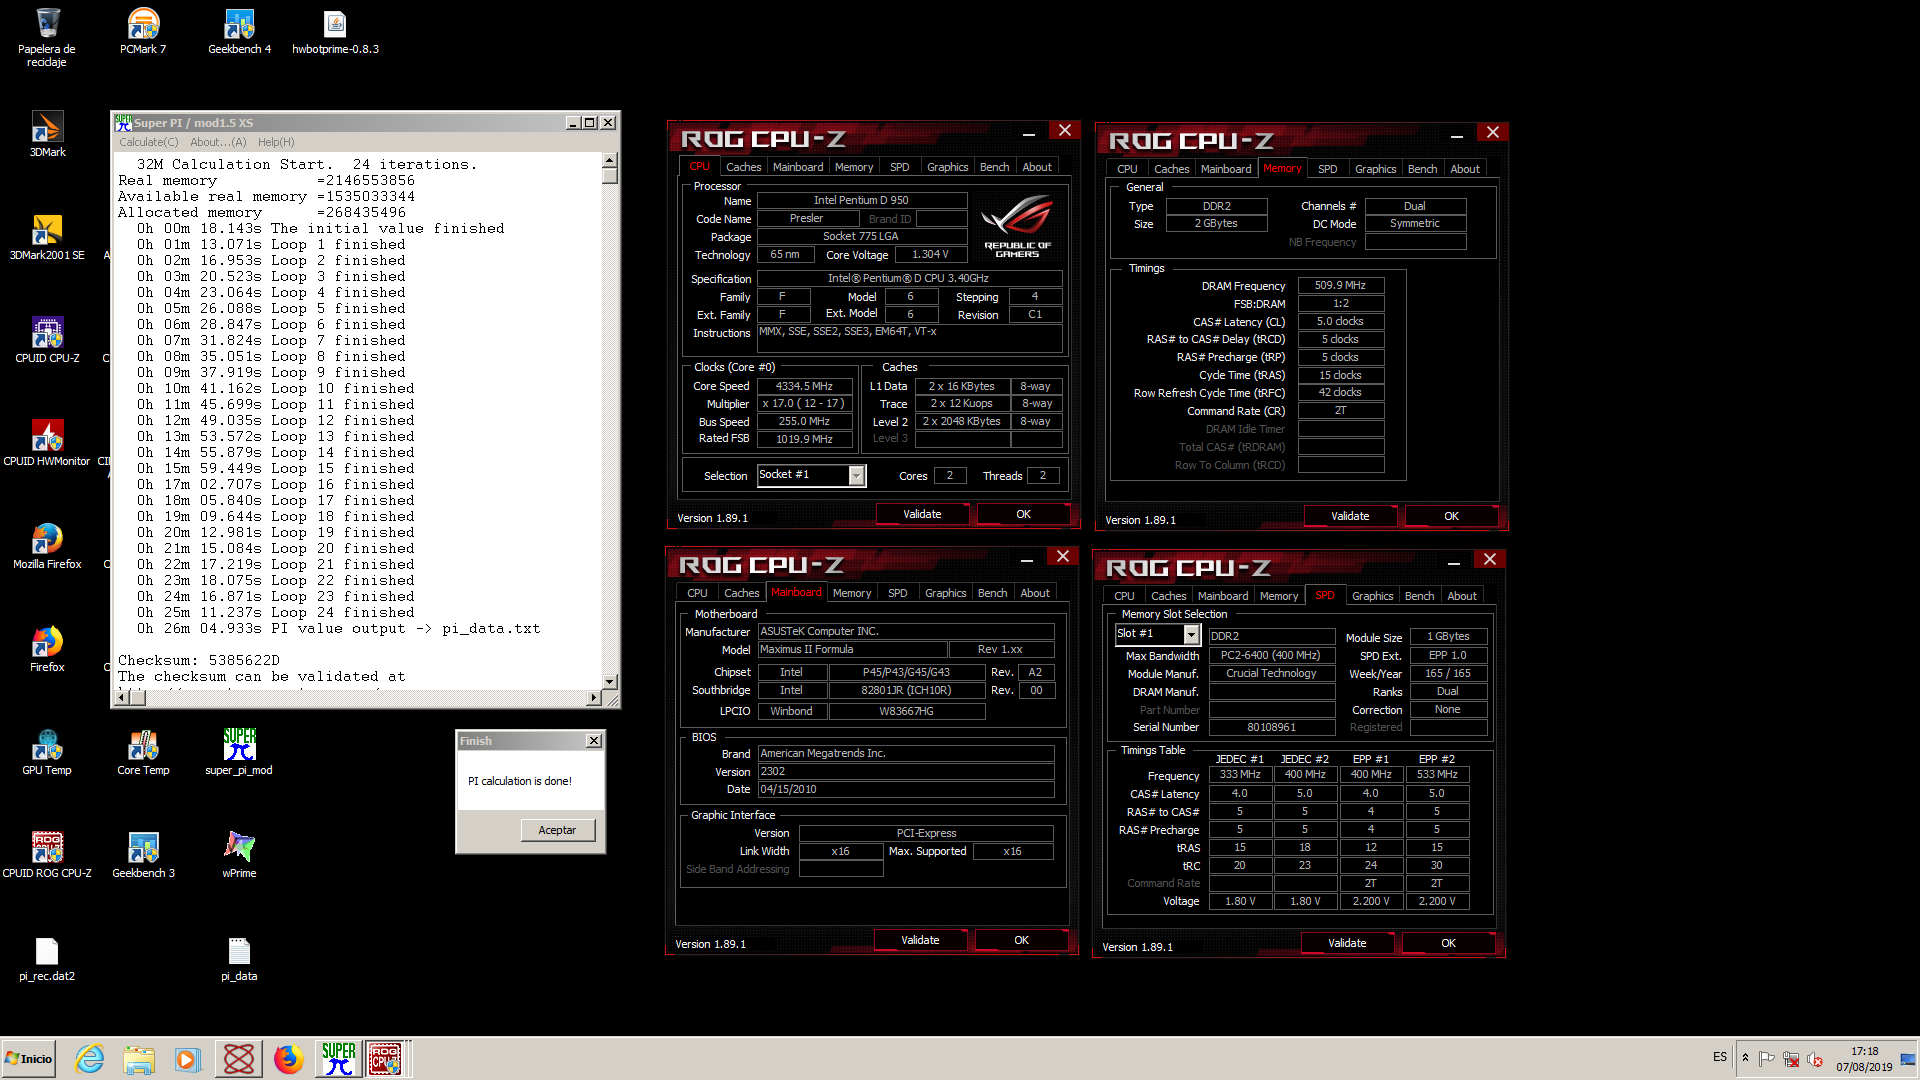Switch to ROG CPU-Z taskbar button
The image size is (1920, 1080).
click(x=386, y=1059)
